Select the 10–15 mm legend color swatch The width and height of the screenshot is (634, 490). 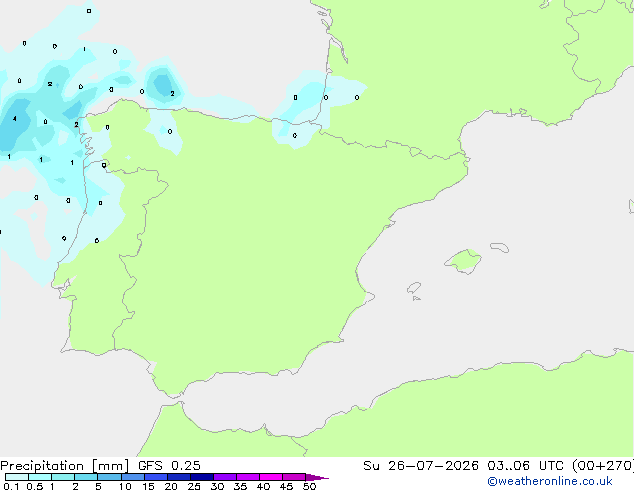[x=132, y=477]
